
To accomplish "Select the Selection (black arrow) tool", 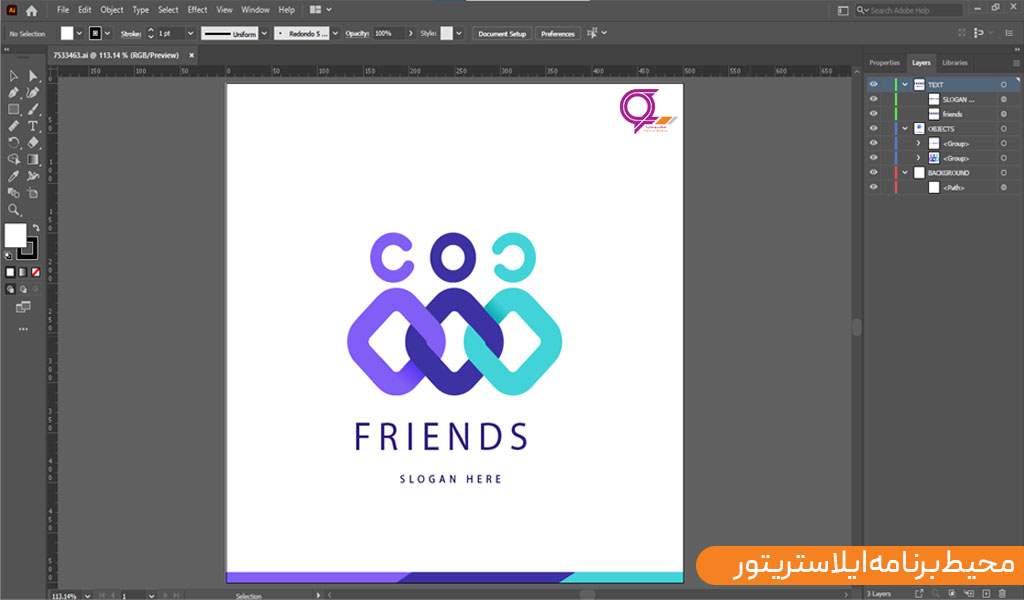I will pyautogui.click(x=14, y=76).
